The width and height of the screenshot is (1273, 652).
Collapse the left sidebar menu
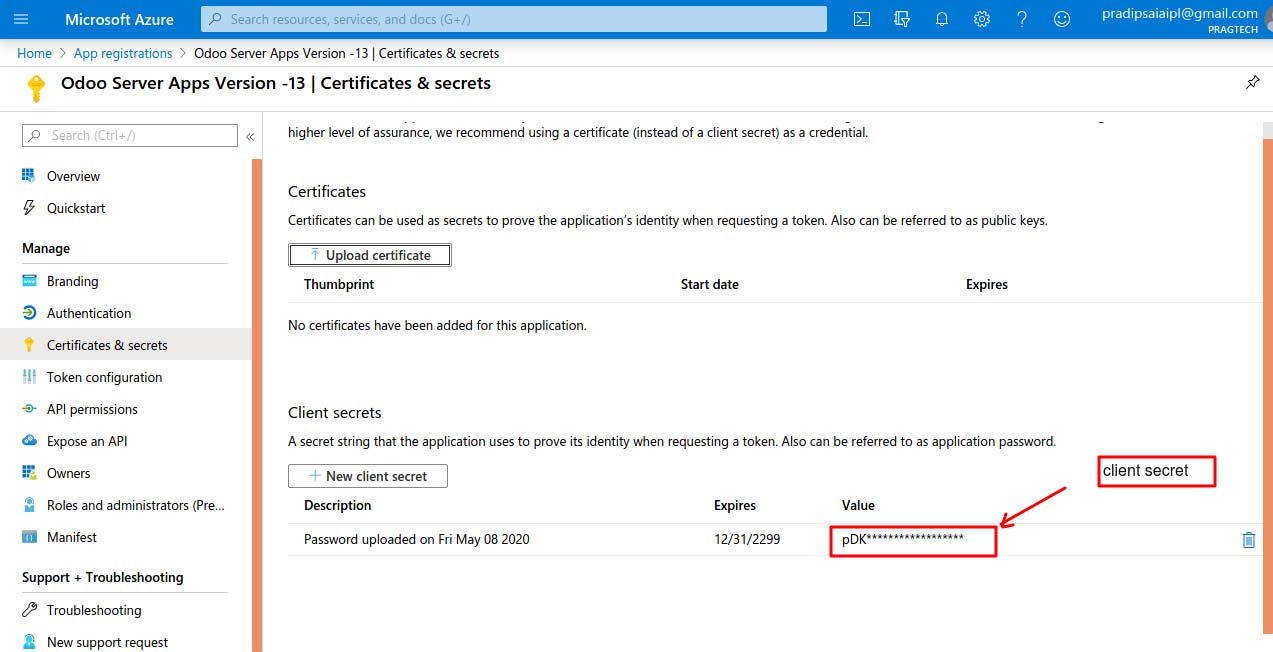click(x=250, y=136)
